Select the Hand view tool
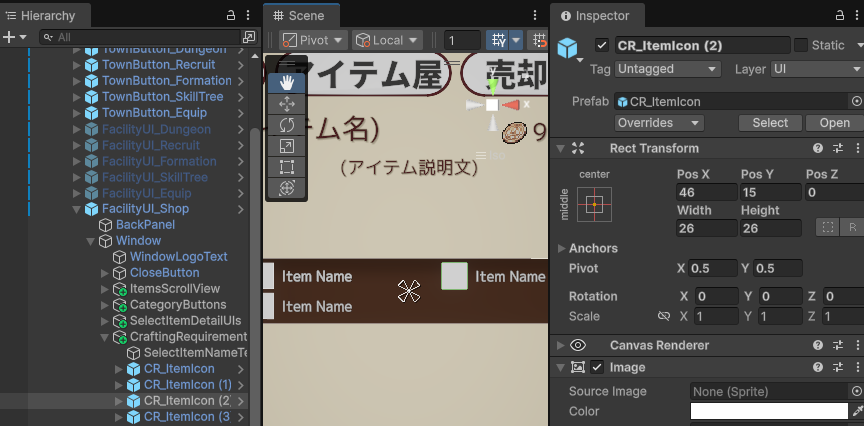This screenshot has width=864, height=426. [x=287, y=83]
